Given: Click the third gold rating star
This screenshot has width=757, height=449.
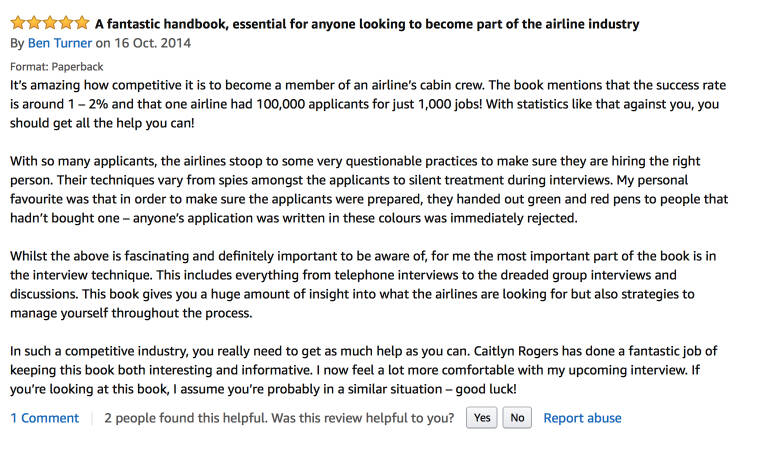Looking at the screenshot, I should 50,23.
